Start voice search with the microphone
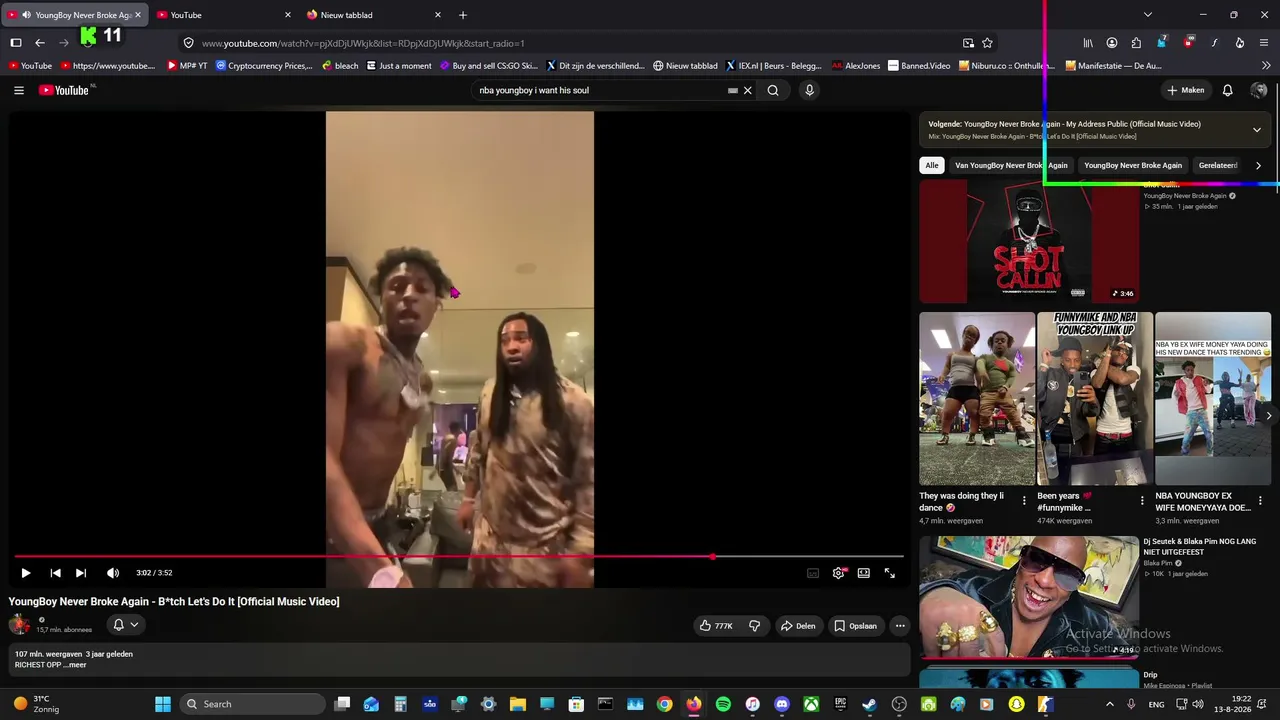1280x720 pixels. [809, 90]
